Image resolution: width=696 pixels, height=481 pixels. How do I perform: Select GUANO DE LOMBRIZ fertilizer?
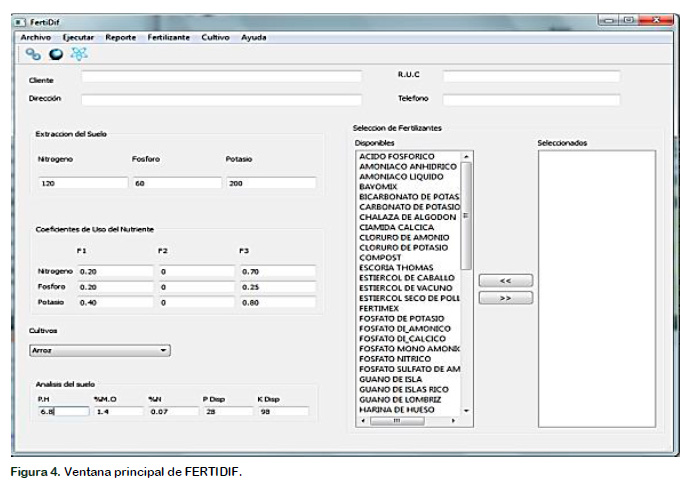[400, 400]
